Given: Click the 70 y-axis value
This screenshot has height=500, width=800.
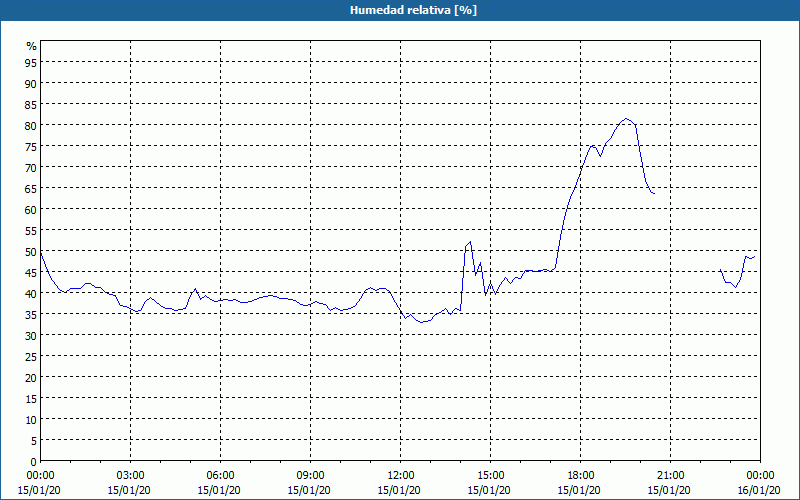Looking at the screenshot, I should pos(31,167).
